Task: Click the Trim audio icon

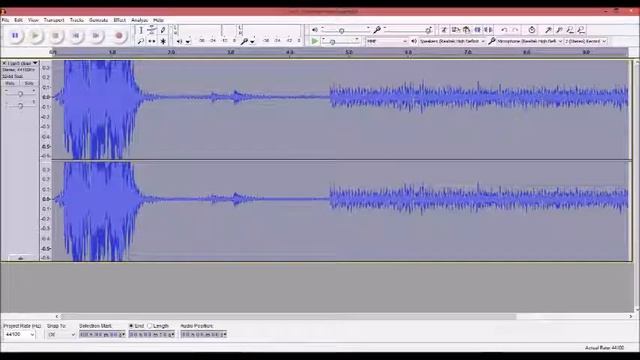Action: click(477, 30)
